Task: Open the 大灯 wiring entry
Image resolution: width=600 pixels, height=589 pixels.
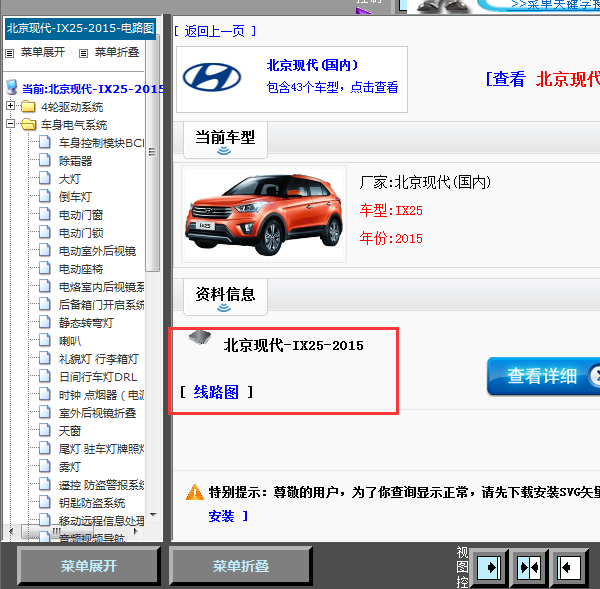Action: [70, 179]
